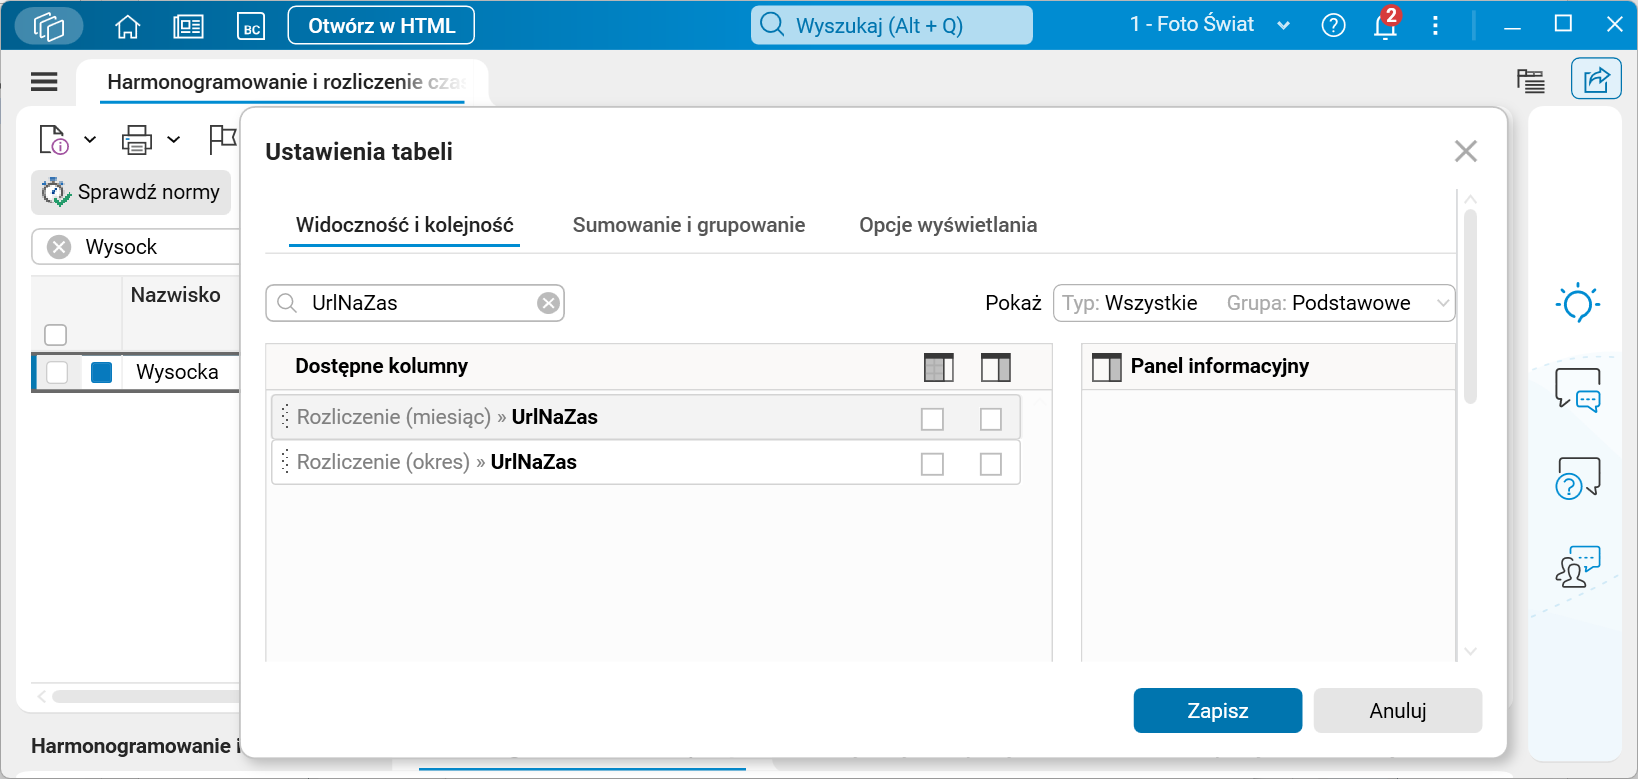Click the dialog scrollbar down arrow

coord(1470,652)
